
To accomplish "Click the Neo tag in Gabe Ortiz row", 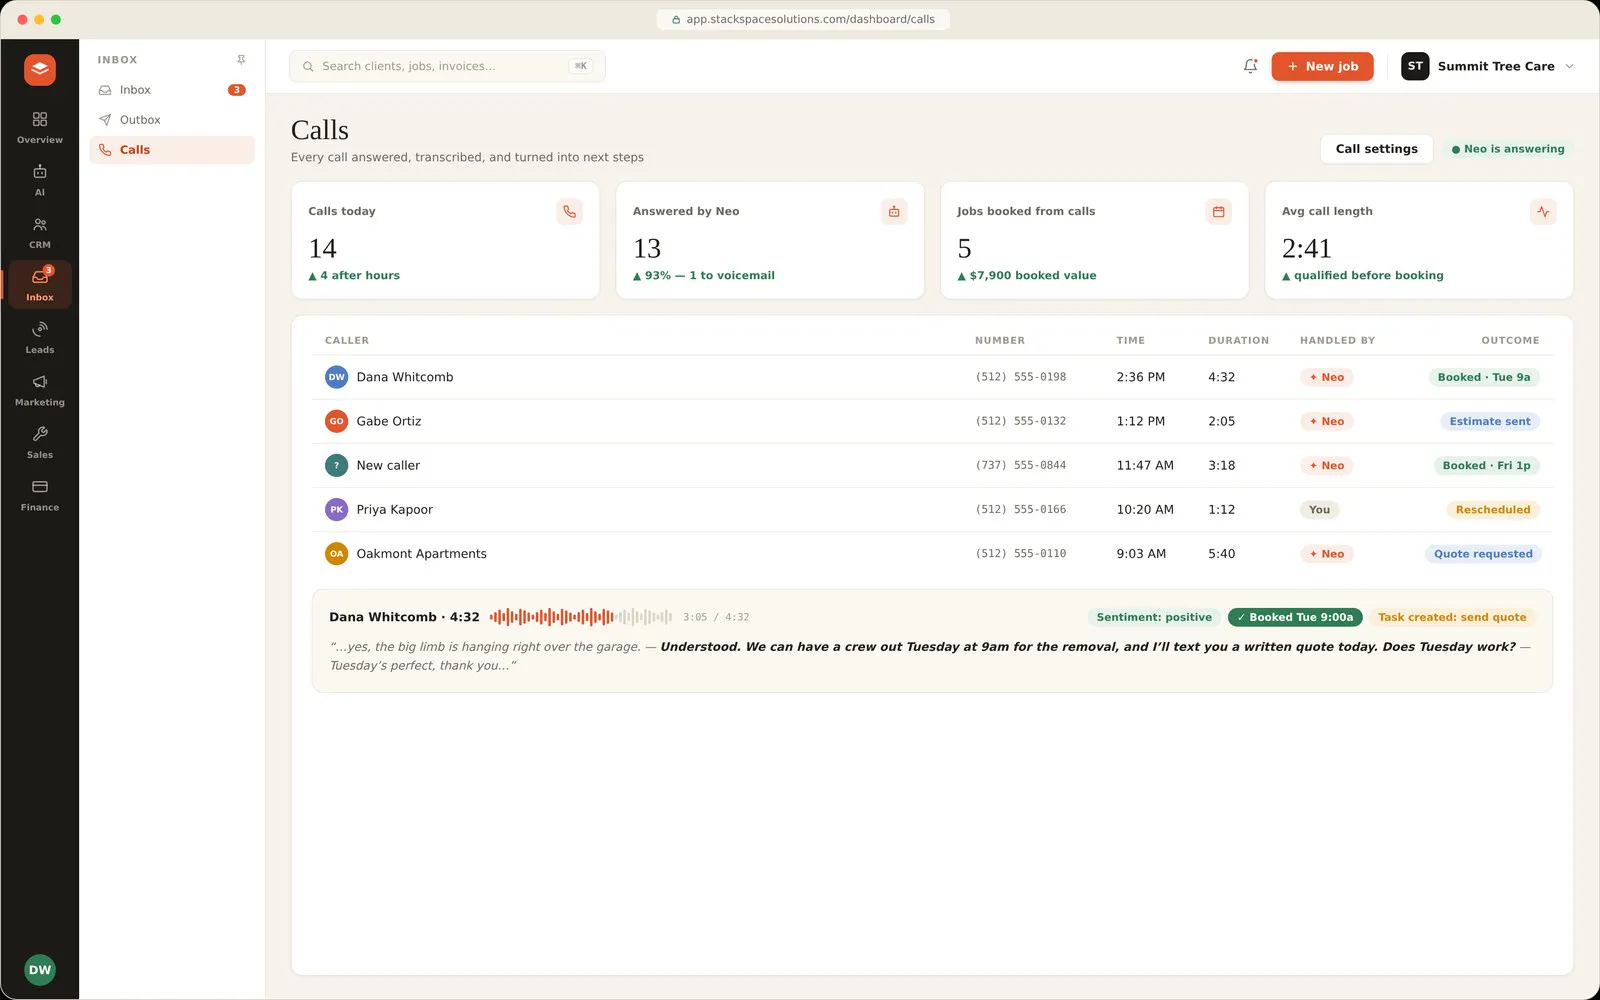I will [x=1327, y=421].
